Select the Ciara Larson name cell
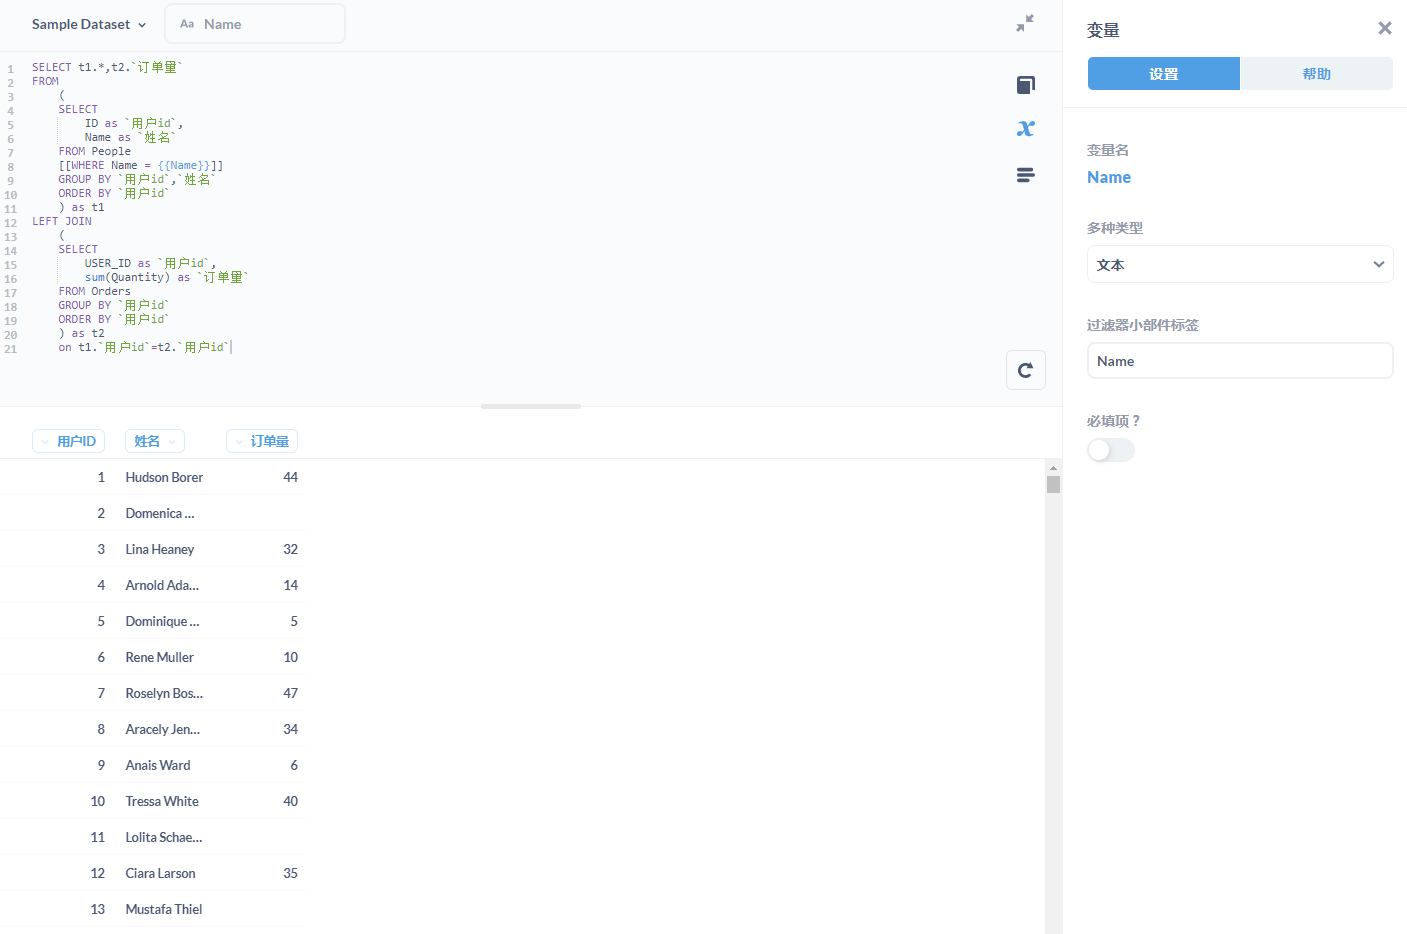The image size is (1407, 934). tap(161, 873)
